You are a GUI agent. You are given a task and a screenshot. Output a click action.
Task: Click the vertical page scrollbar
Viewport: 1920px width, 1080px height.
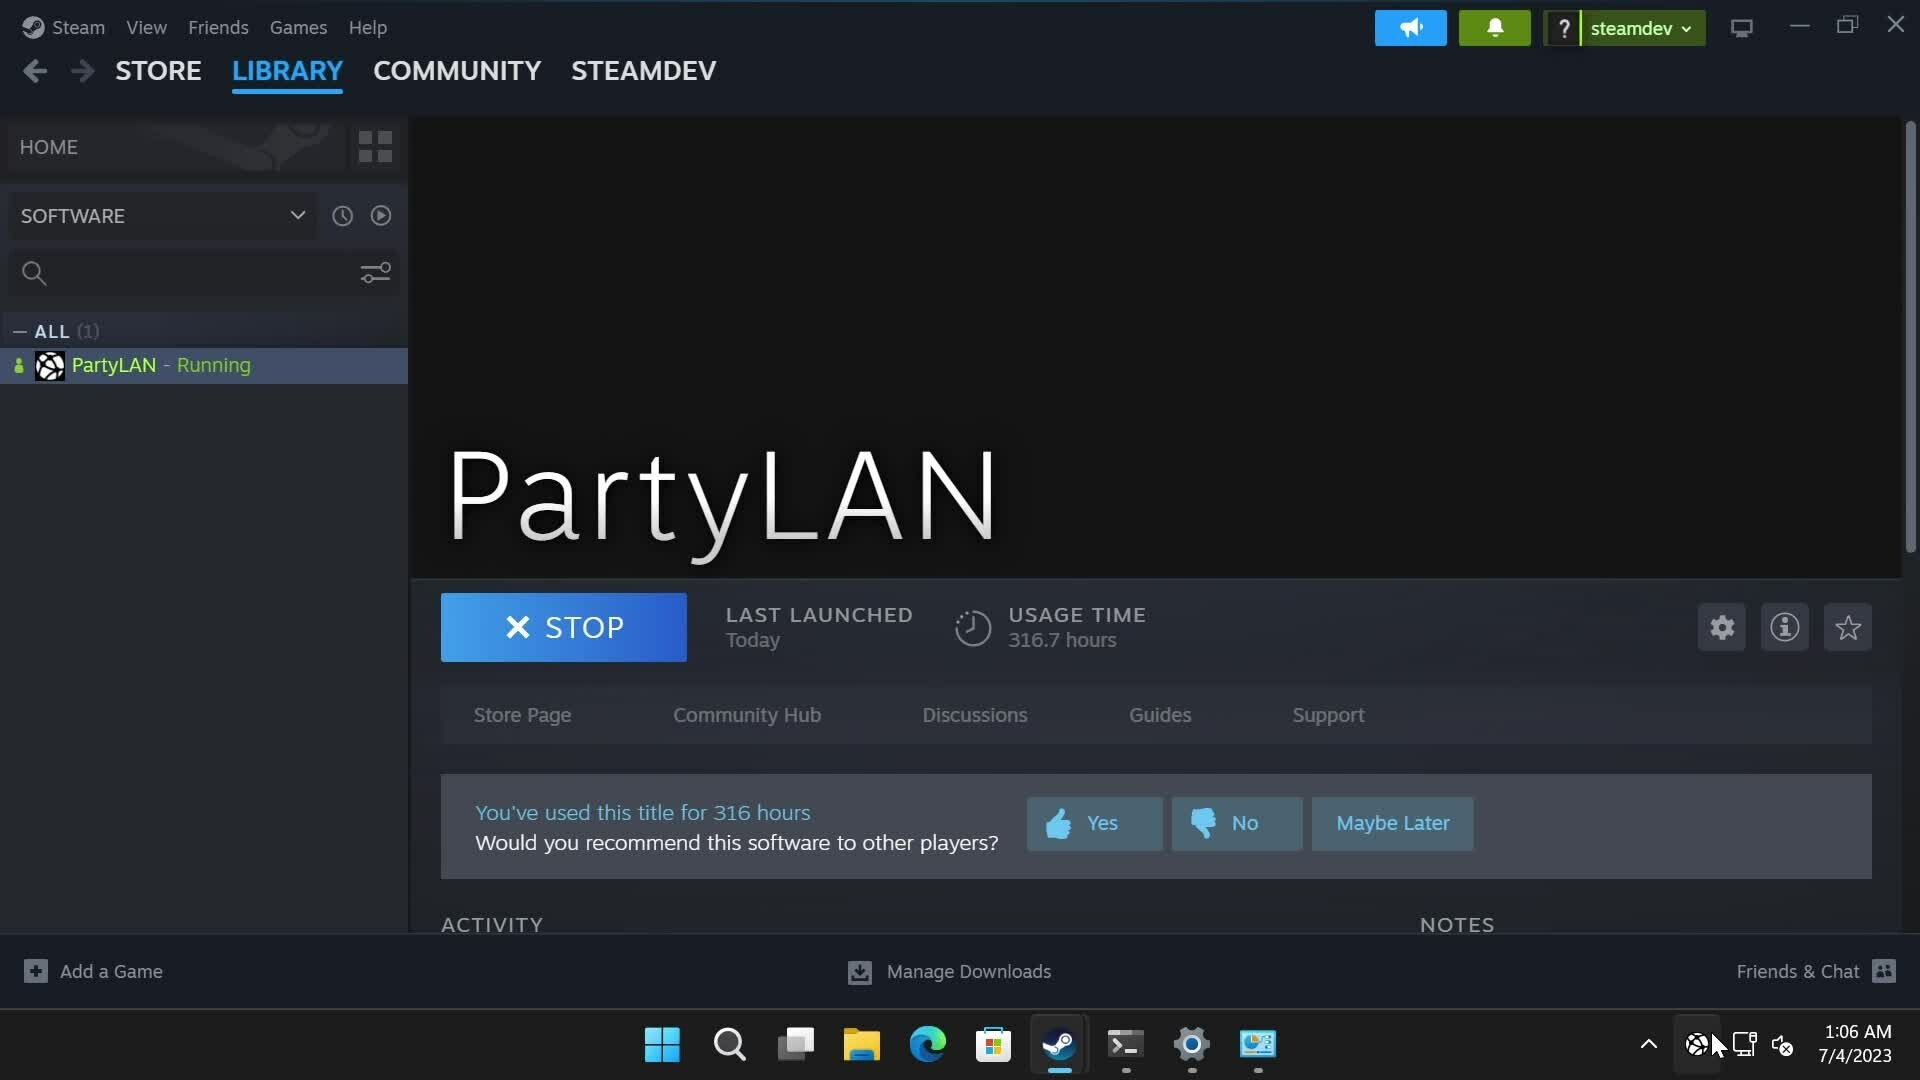[x=1910, y=338]
